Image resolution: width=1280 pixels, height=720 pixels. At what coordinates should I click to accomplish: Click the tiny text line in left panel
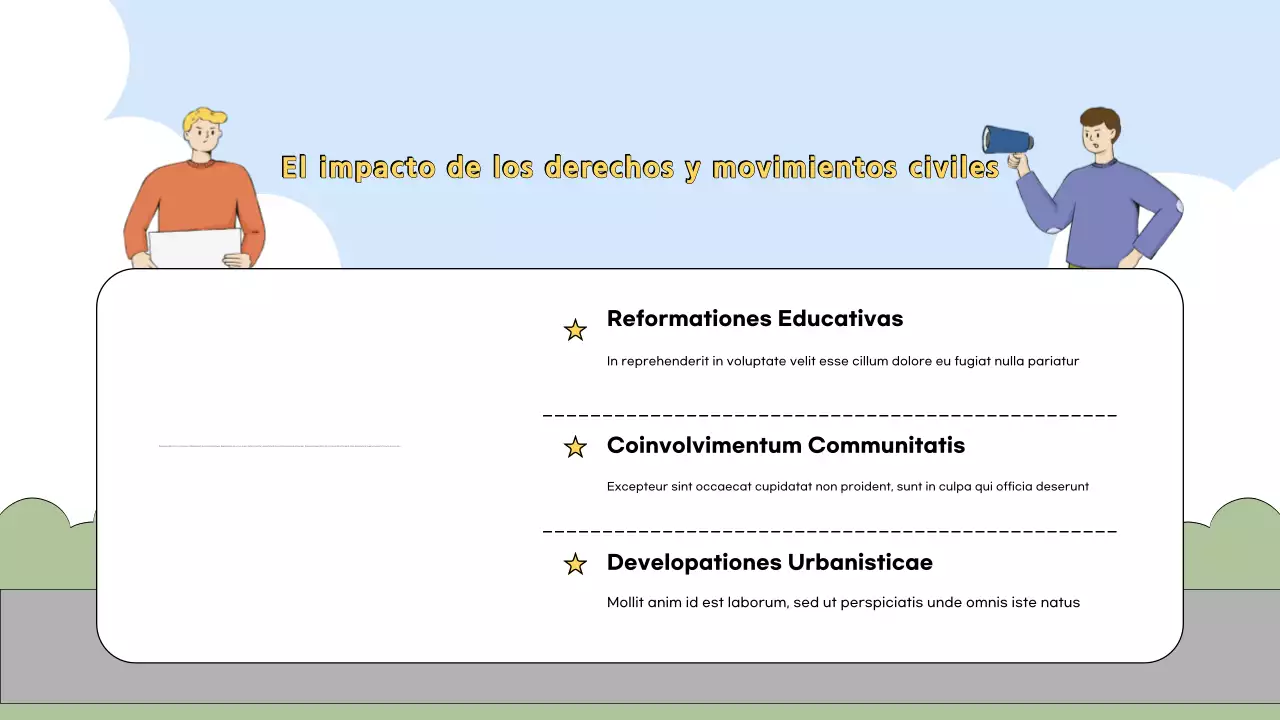279,445
